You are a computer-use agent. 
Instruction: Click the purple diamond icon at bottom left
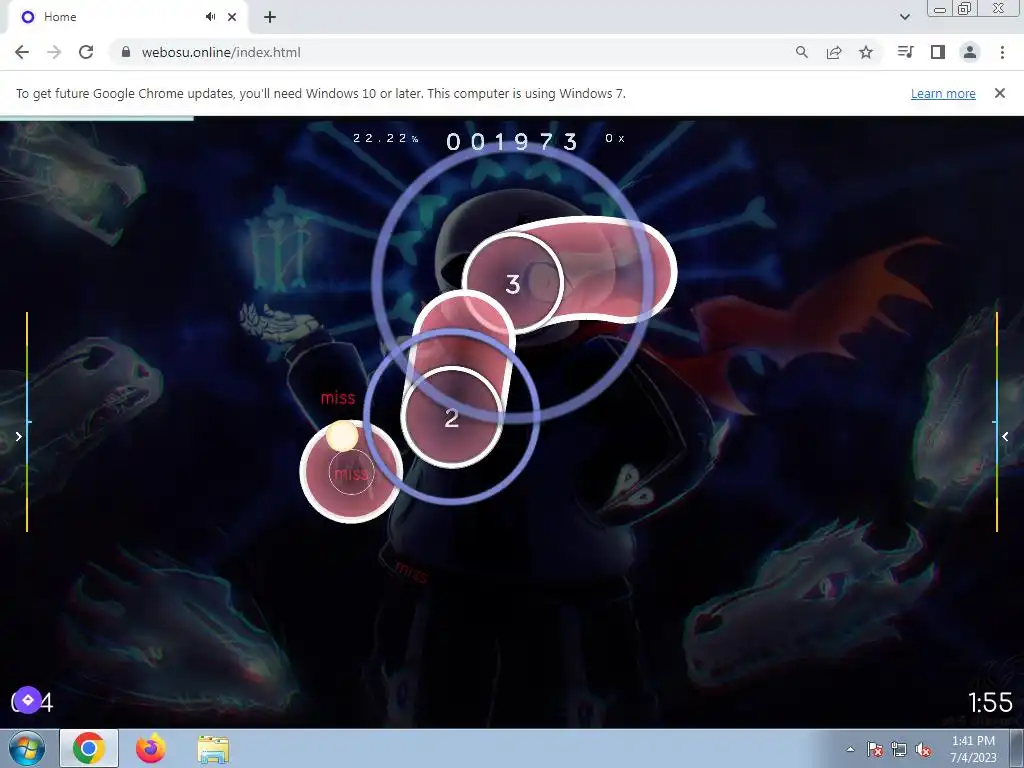point(27,700)
